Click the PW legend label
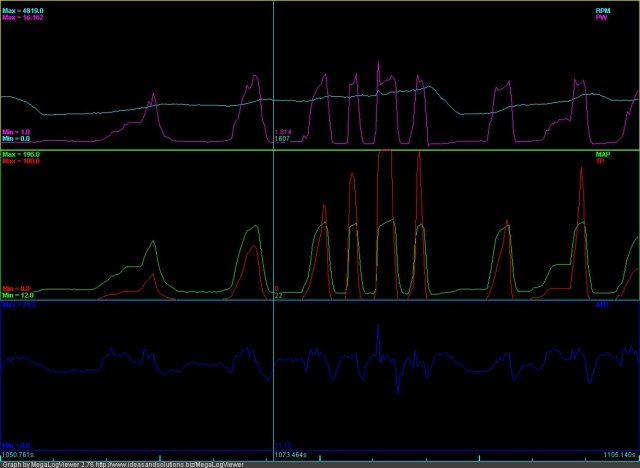 point(601,17)
